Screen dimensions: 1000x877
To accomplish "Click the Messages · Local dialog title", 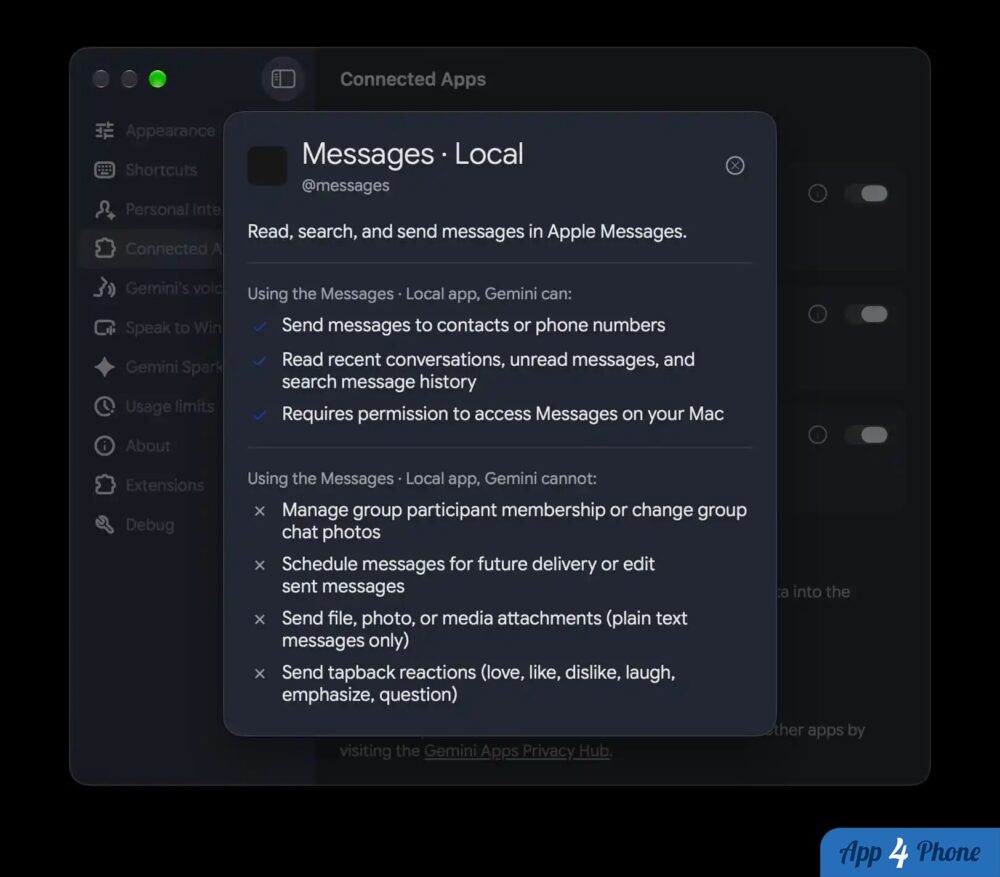I will point(412,154).
